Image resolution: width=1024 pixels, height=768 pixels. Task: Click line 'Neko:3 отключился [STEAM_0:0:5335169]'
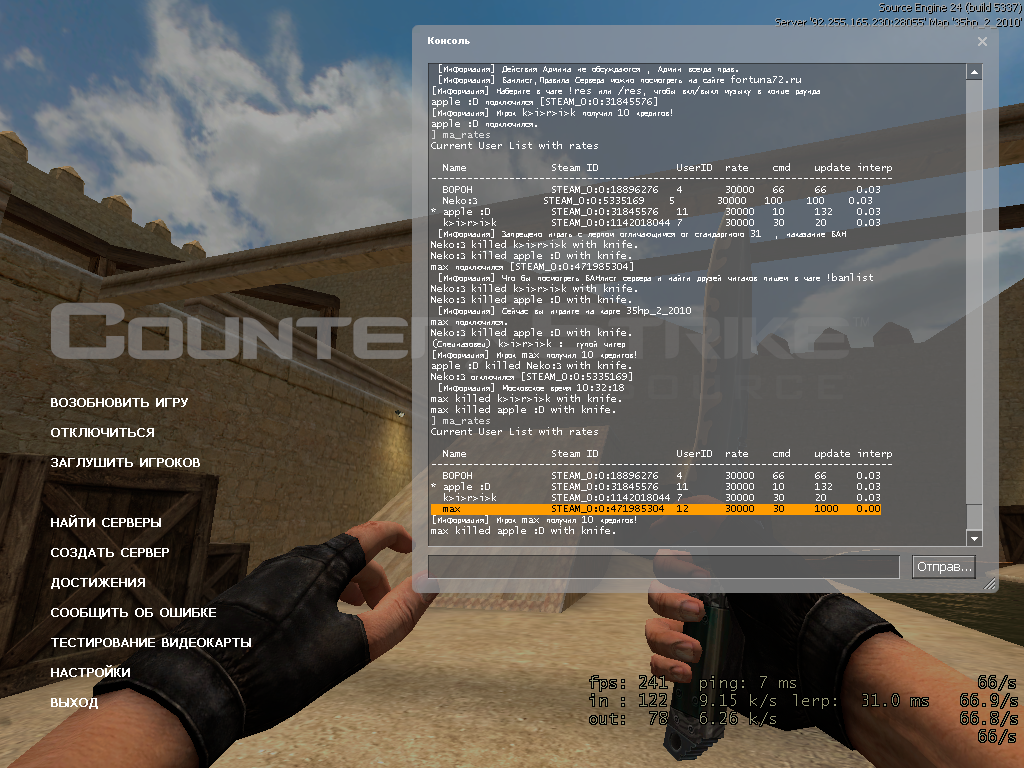coord(532,377)
